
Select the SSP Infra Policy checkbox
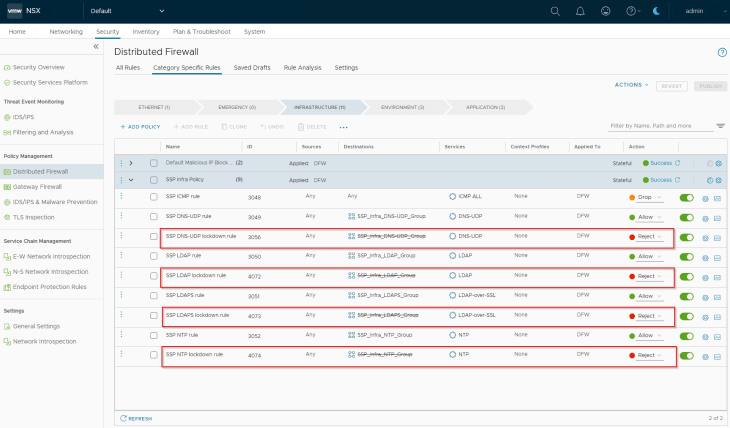point(153,180)
